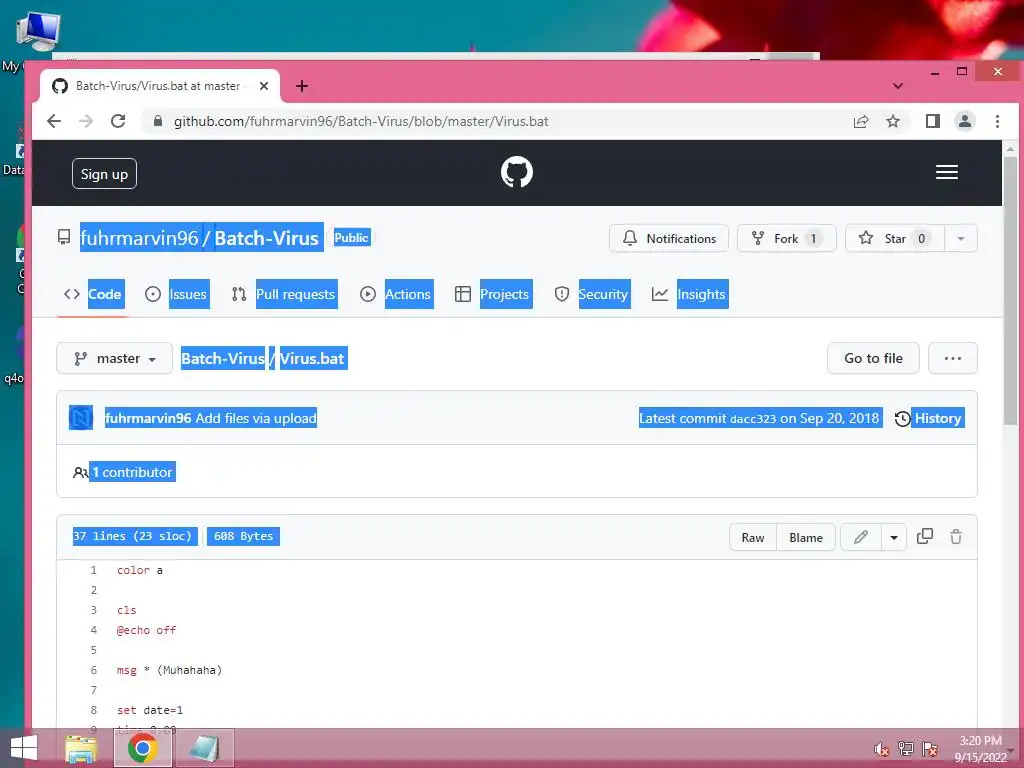Viewport: 1024px width, 768px height.
Task: Click the taskbar clock
Action: 980,749
